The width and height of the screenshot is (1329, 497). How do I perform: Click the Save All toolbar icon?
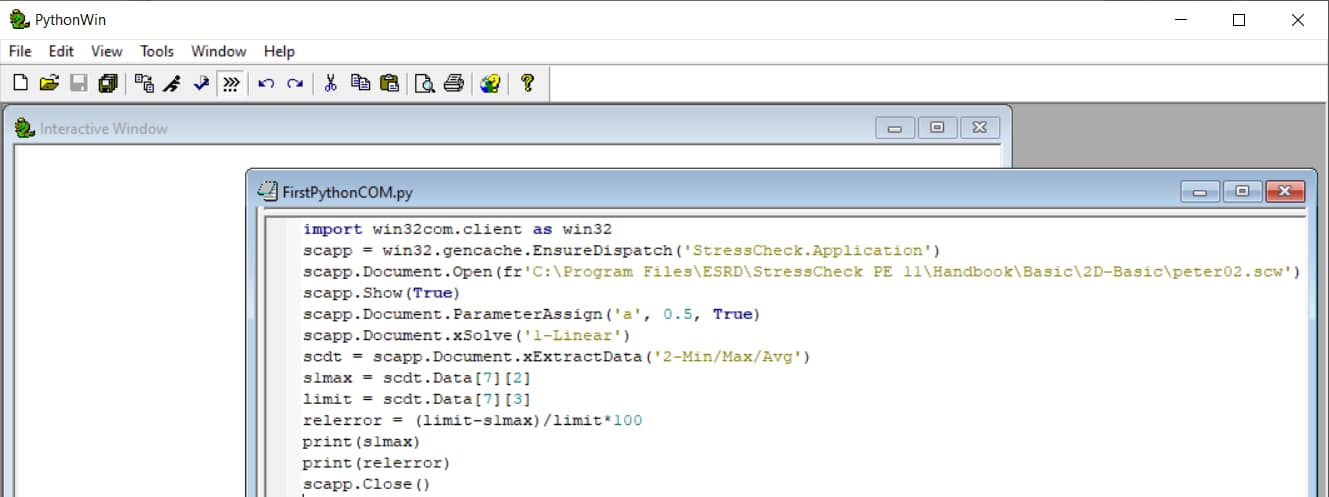click(x=108, y=84)
